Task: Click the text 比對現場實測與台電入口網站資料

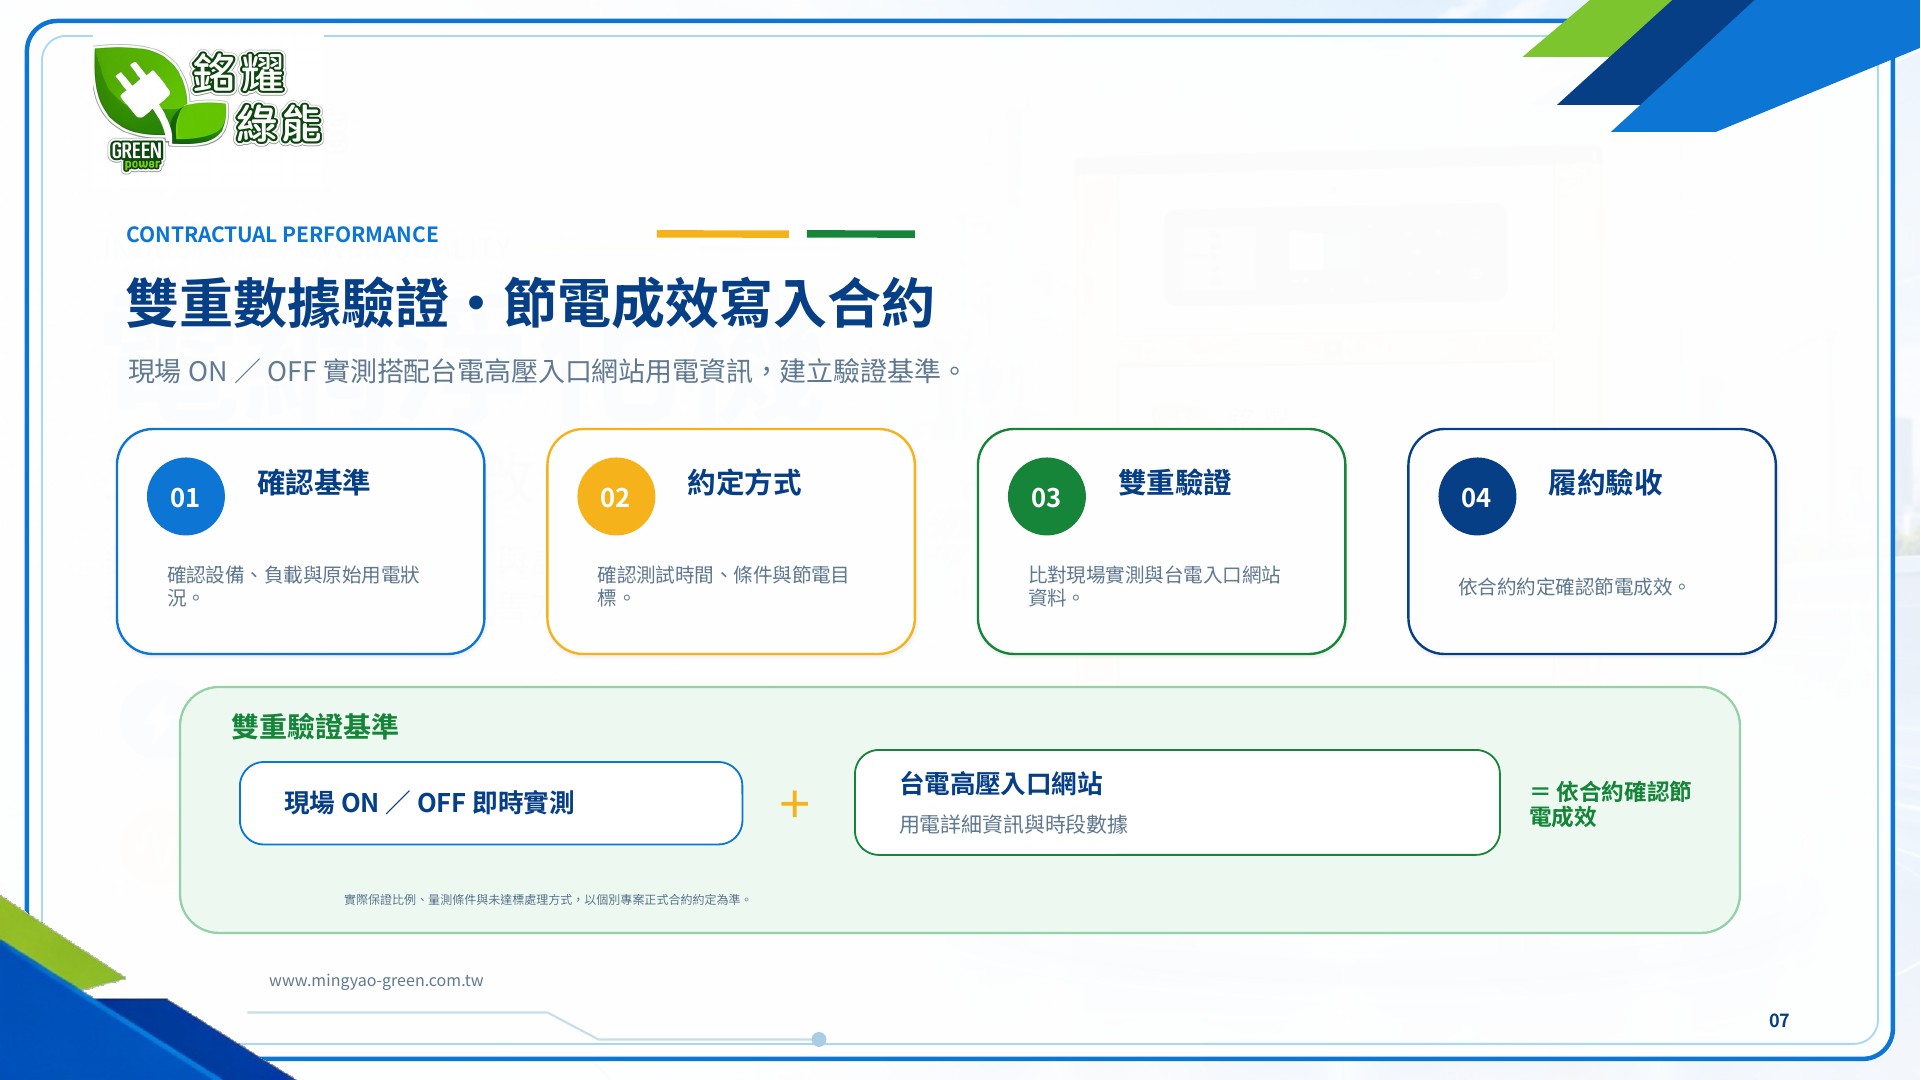Action: pyautogui.click(x=1154, y=586)
